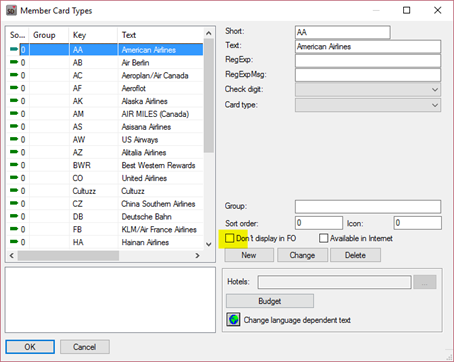Viewport: 454px width, 362px height.
Task: Click green arrow icon in Hainan Airlines row
Action: [x=14, y=242]
